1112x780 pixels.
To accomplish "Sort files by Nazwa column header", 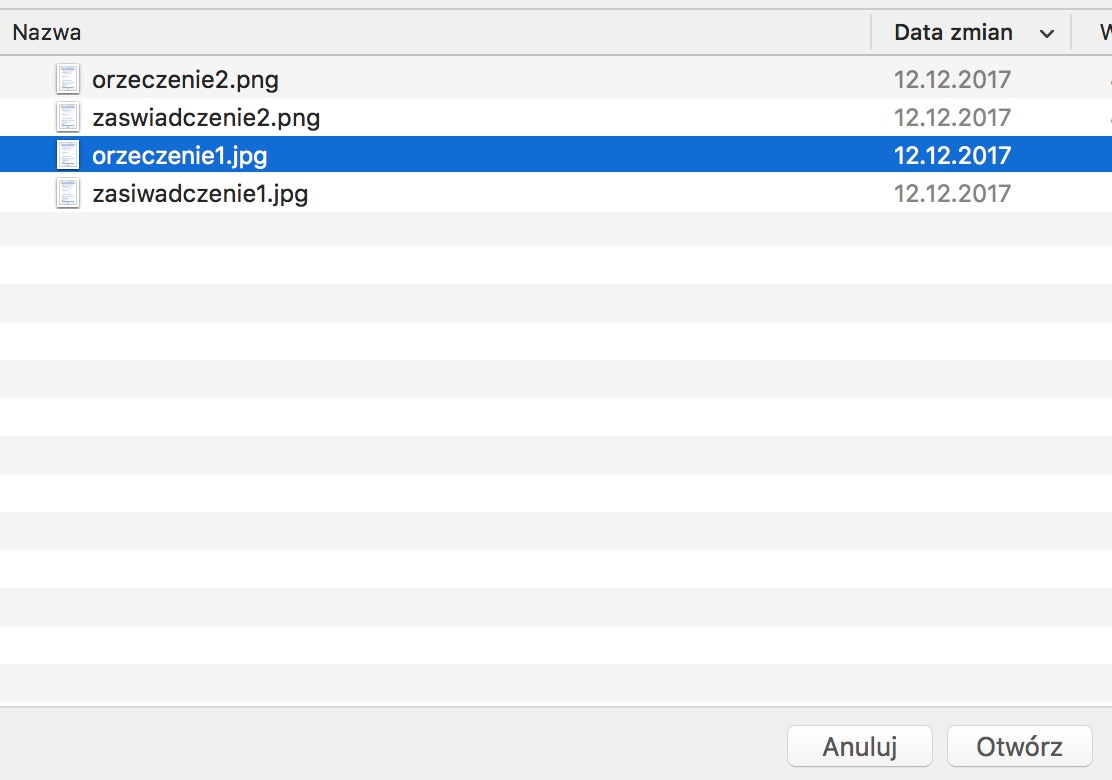I will coord(47,33).
